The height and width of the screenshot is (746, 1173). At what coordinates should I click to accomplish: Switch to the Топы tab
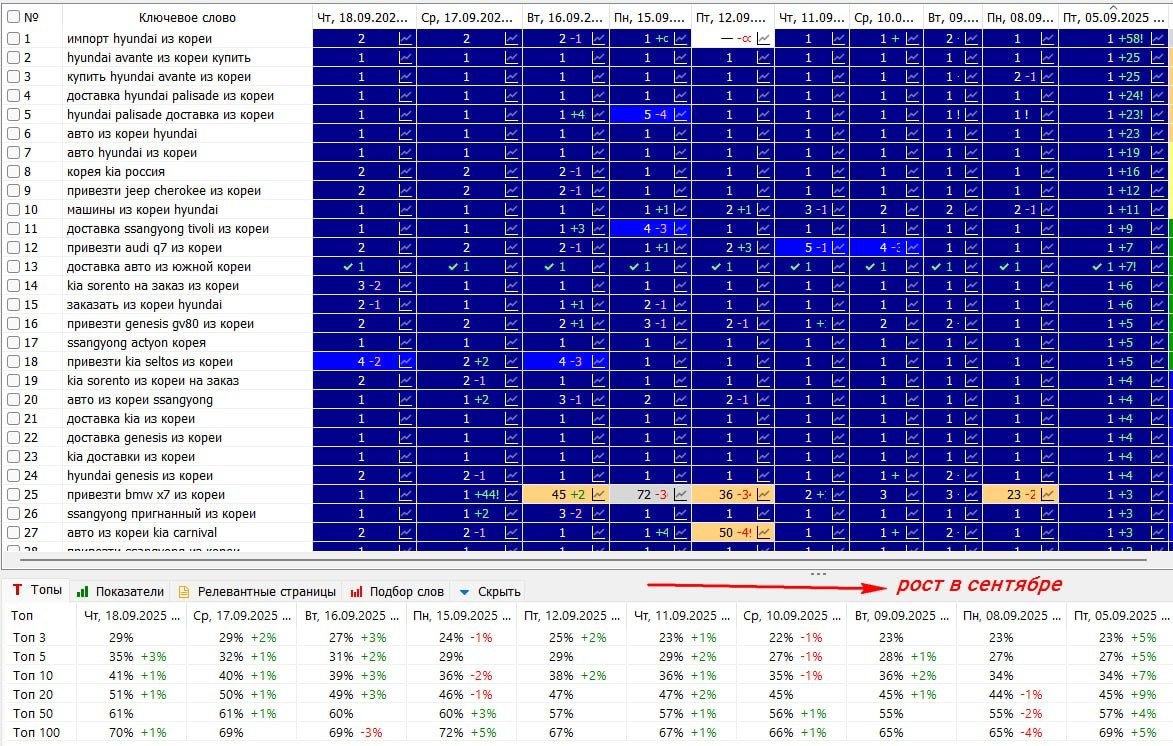coord(37,590)
